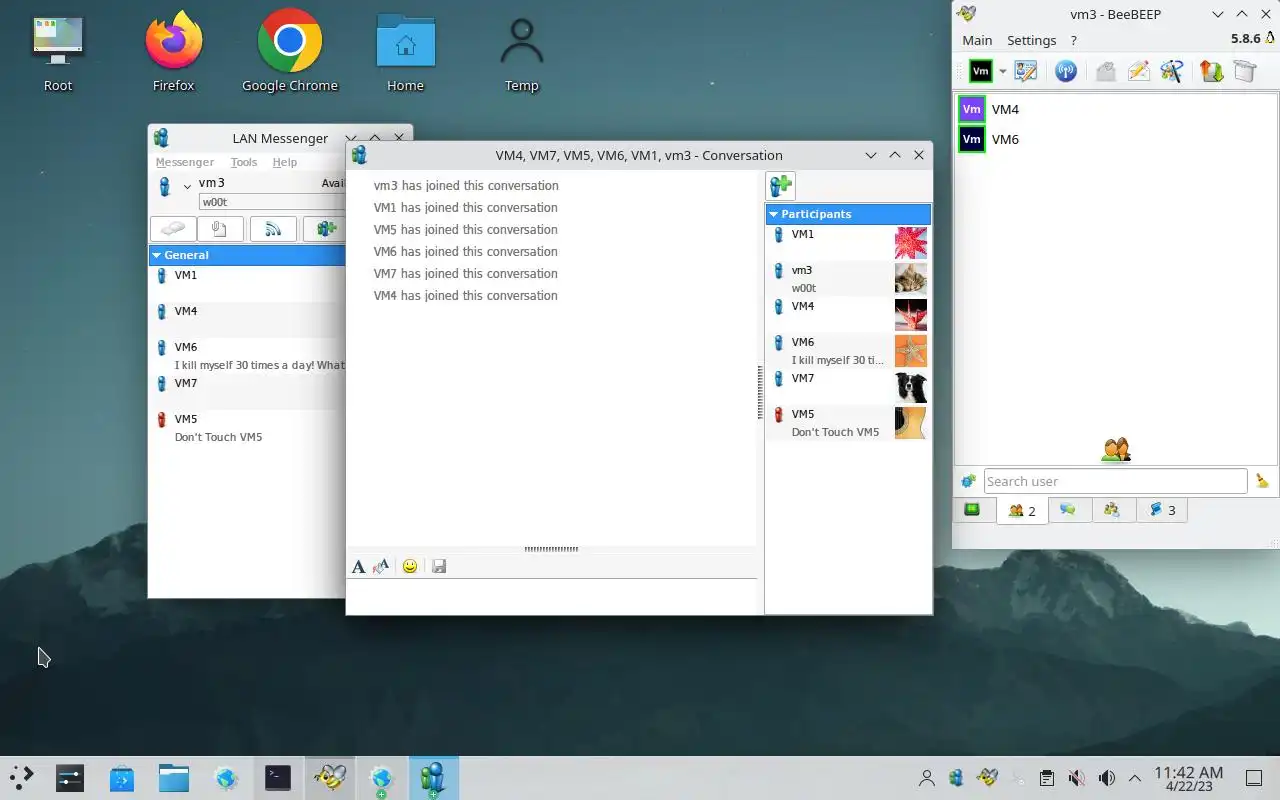Open Firefox from the desktop
The image size is (1280, 800).
(174, 52)
